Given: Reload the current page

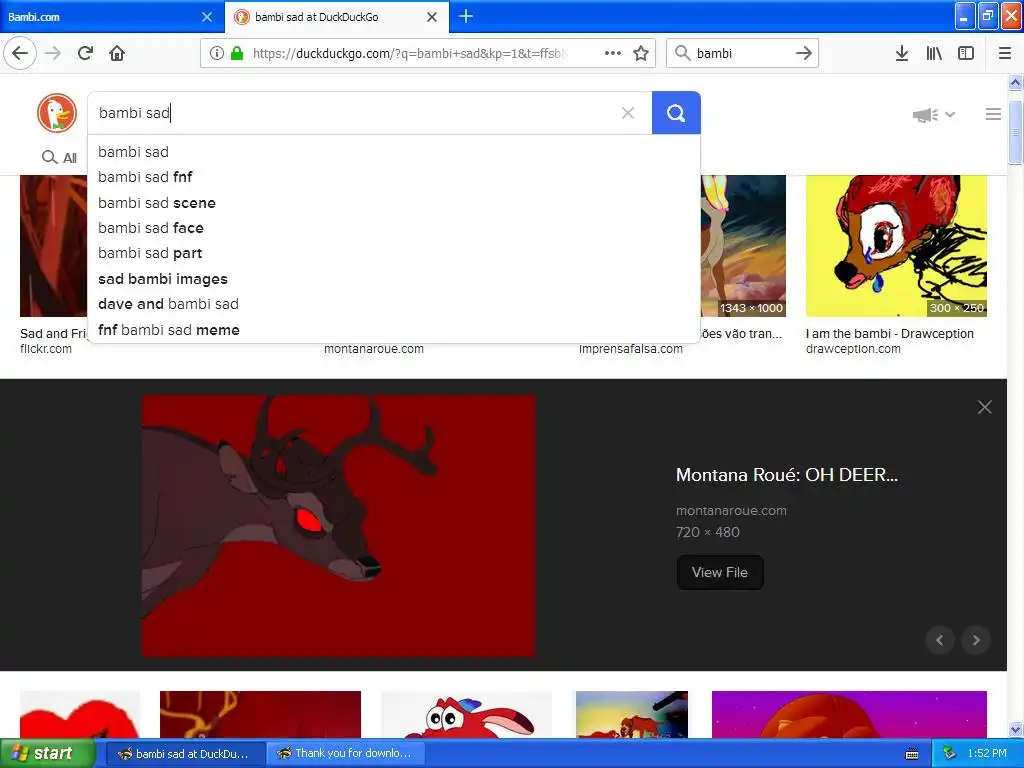Looking at the screenshot, I should (86, 53).
